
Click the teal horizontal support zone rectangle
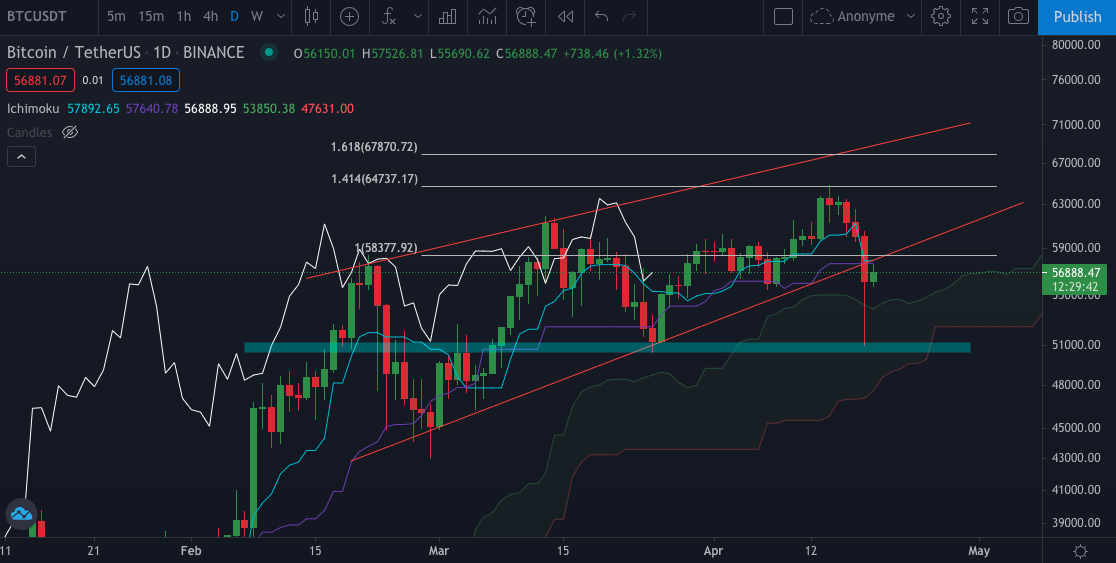click(606, 347)
